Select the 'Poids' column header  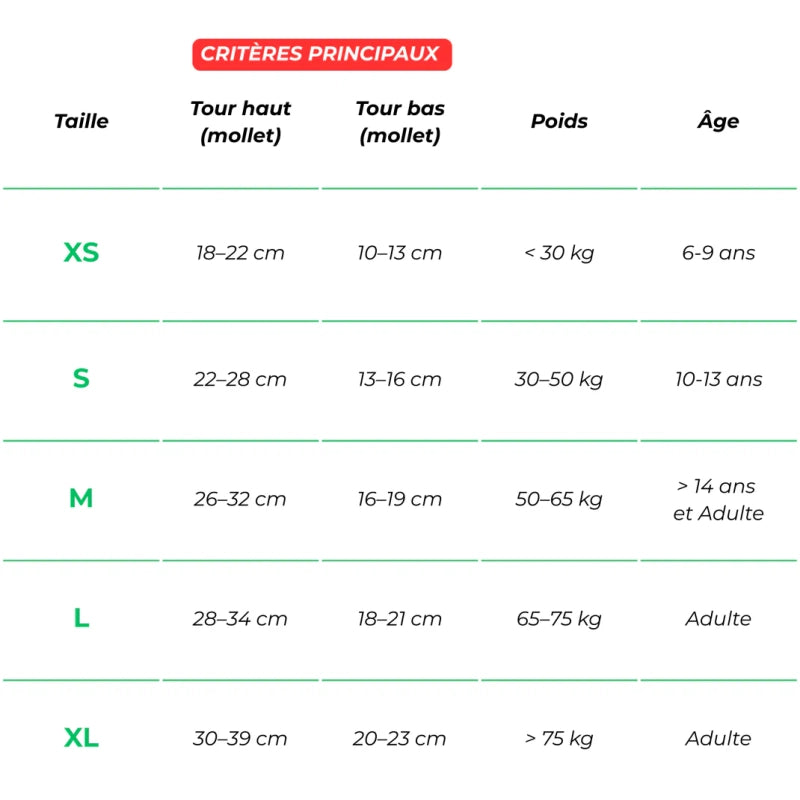point(559,121)
